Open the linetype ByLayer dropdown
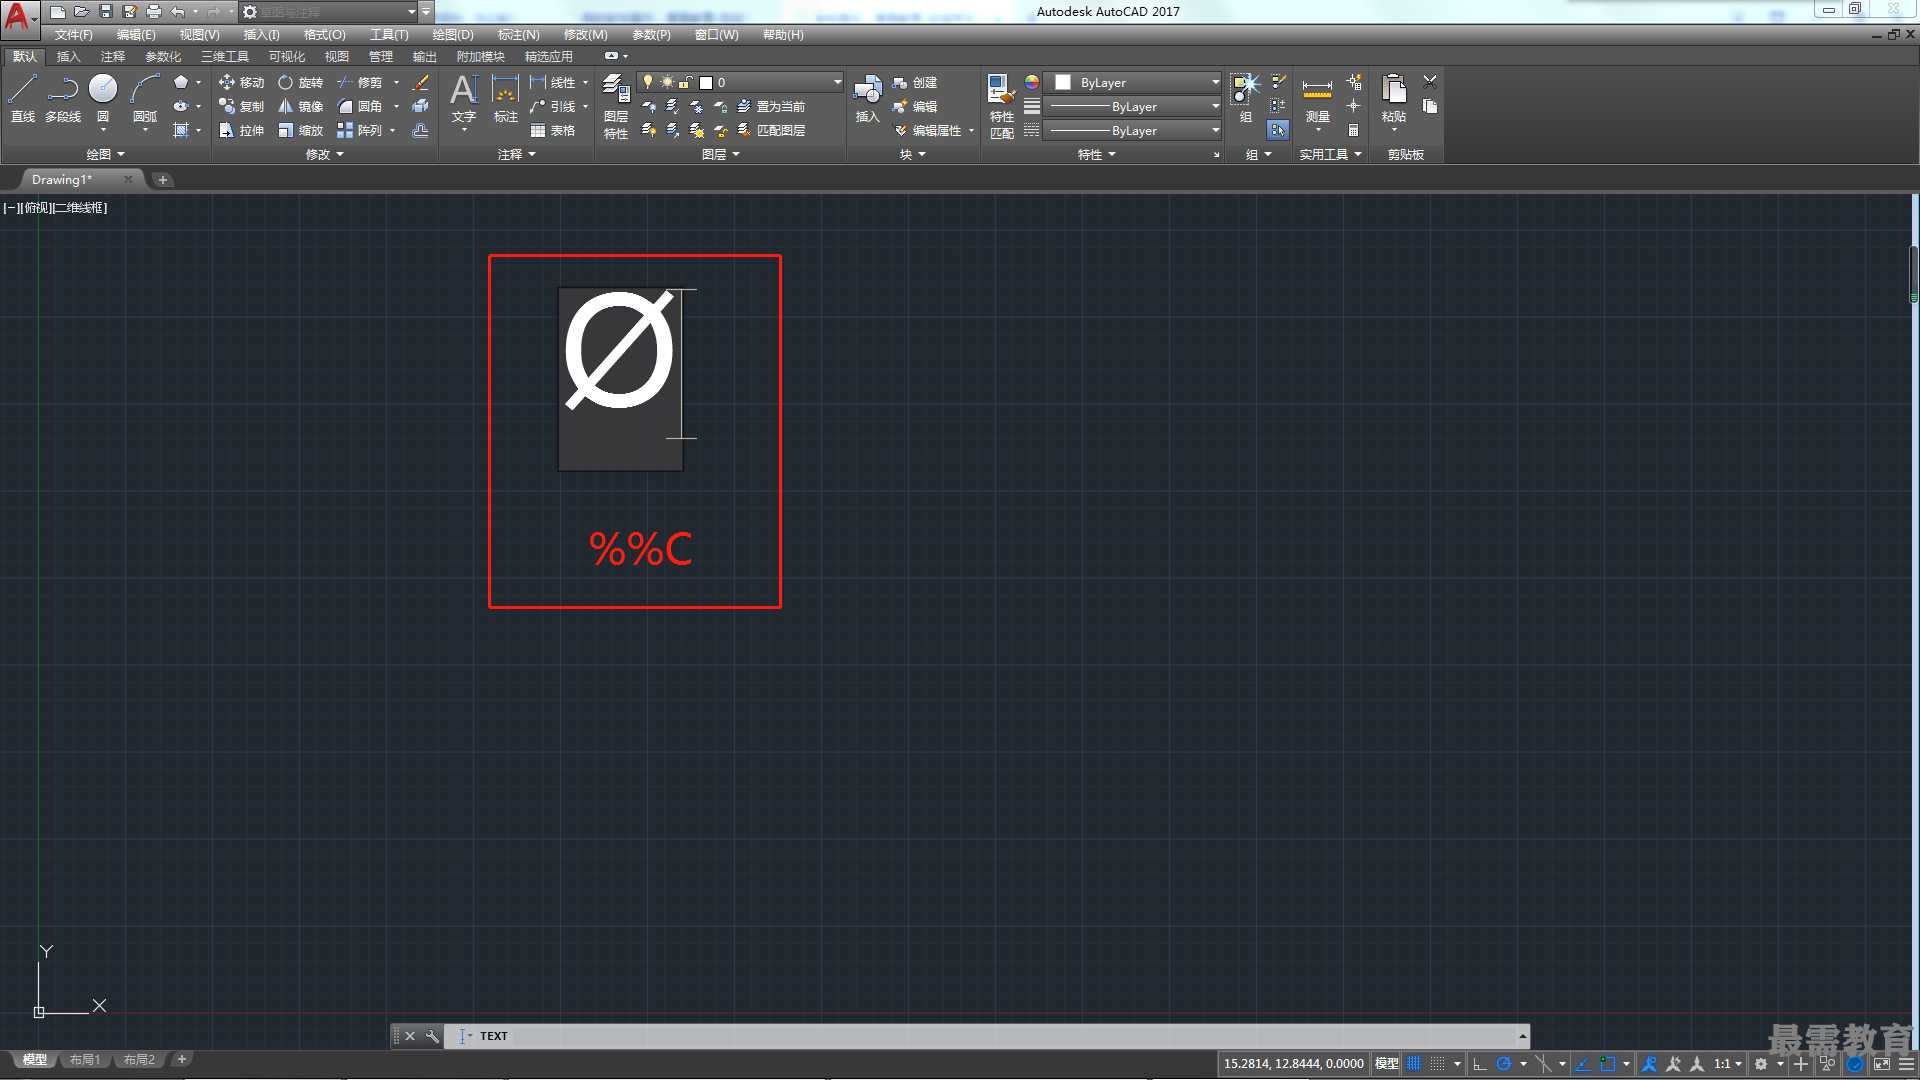Image resolution: width=1920 pixels, height=1080 pixels. (1134, 131)
